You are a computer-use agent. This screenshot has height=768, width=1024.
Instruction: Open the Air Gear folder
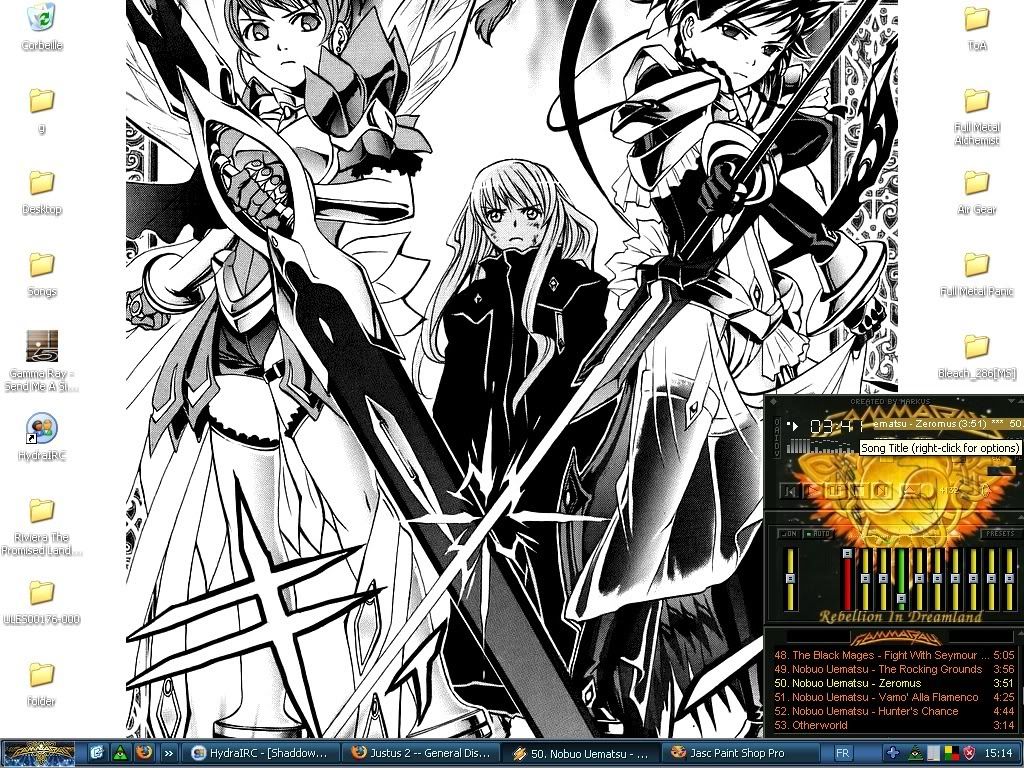click(x=976, y=192)
